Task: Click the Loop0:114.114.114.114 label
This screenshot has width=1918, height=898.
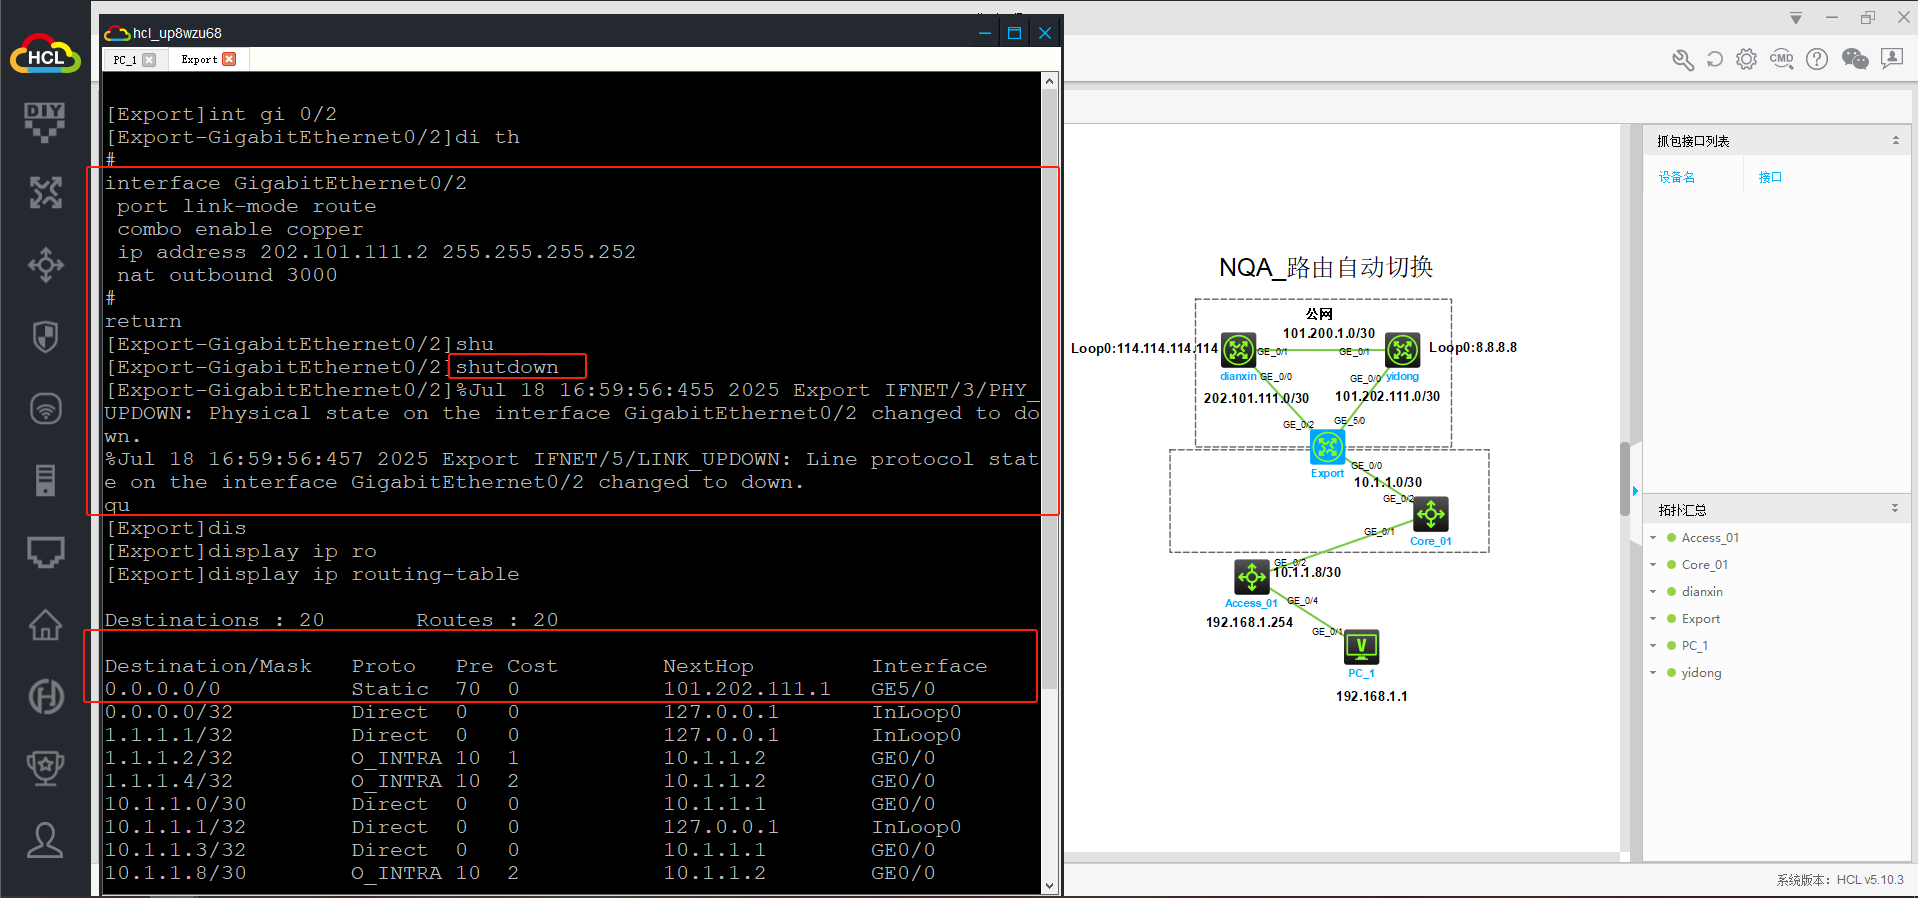Action: click(1144, 348)
